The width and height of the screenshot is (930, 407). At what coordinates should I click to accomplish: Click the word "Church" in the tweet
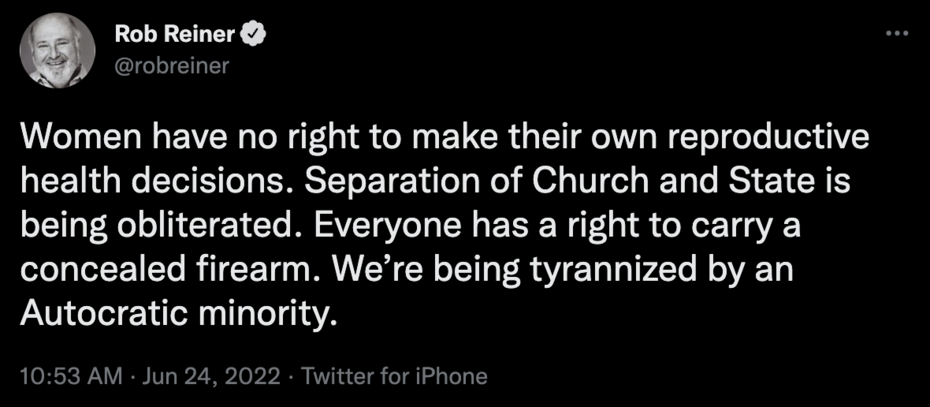click(581, 183)
